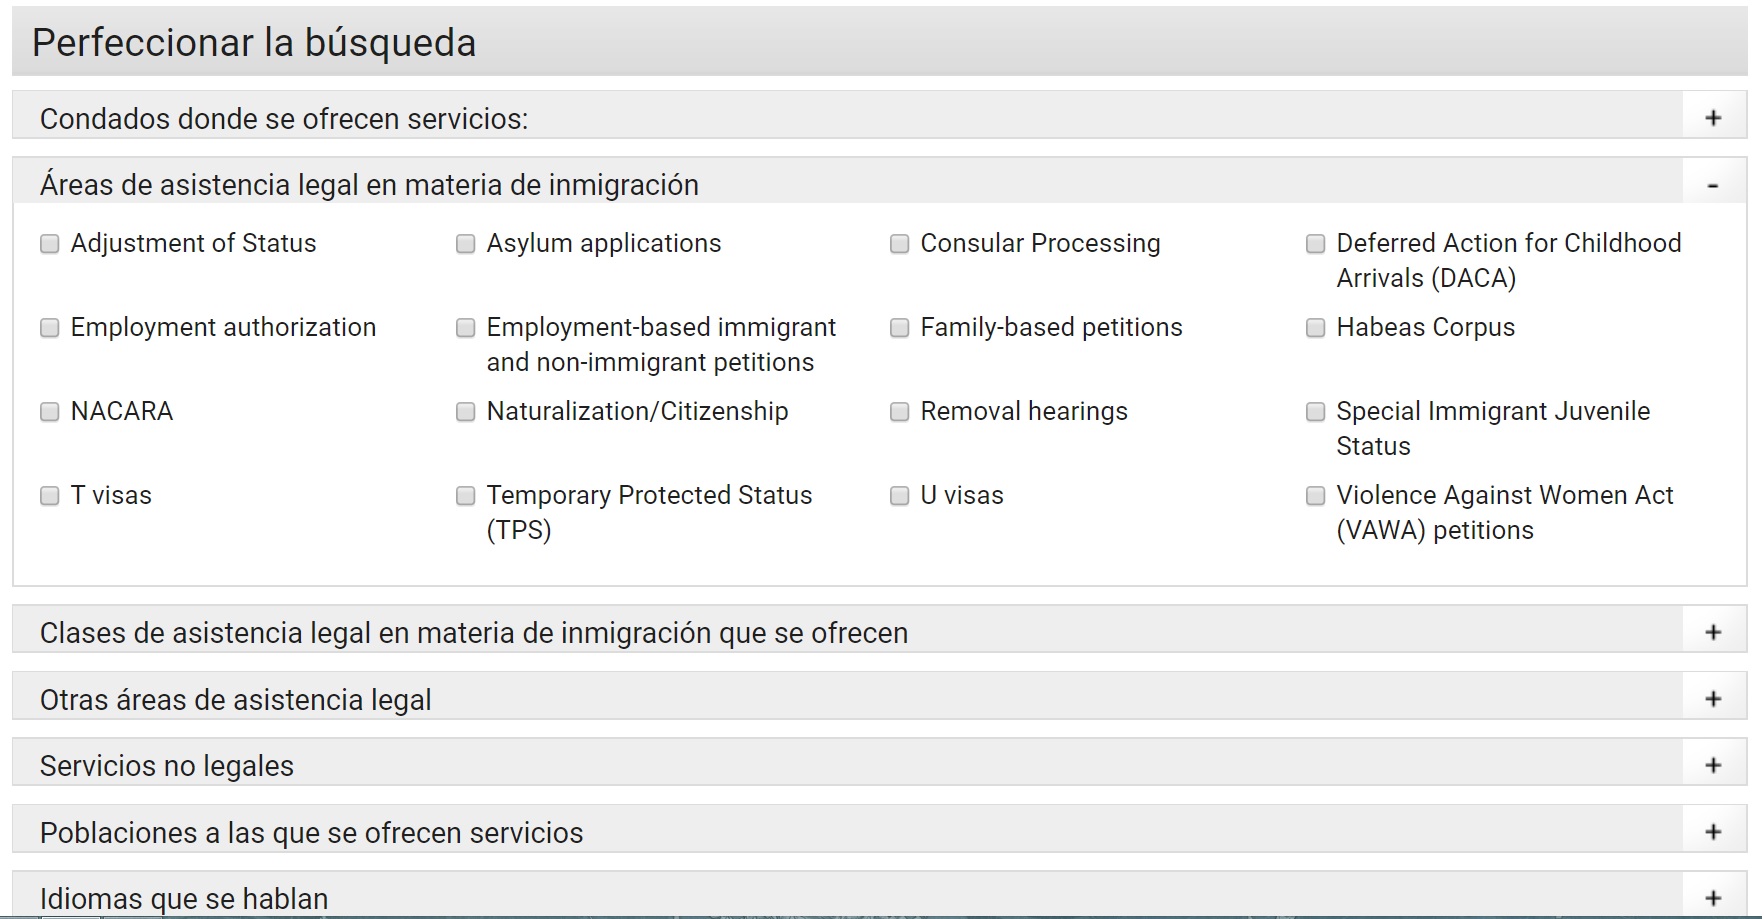1764x919 pixels.
Task: Check Asylum applications
Action: coord(464,242)
